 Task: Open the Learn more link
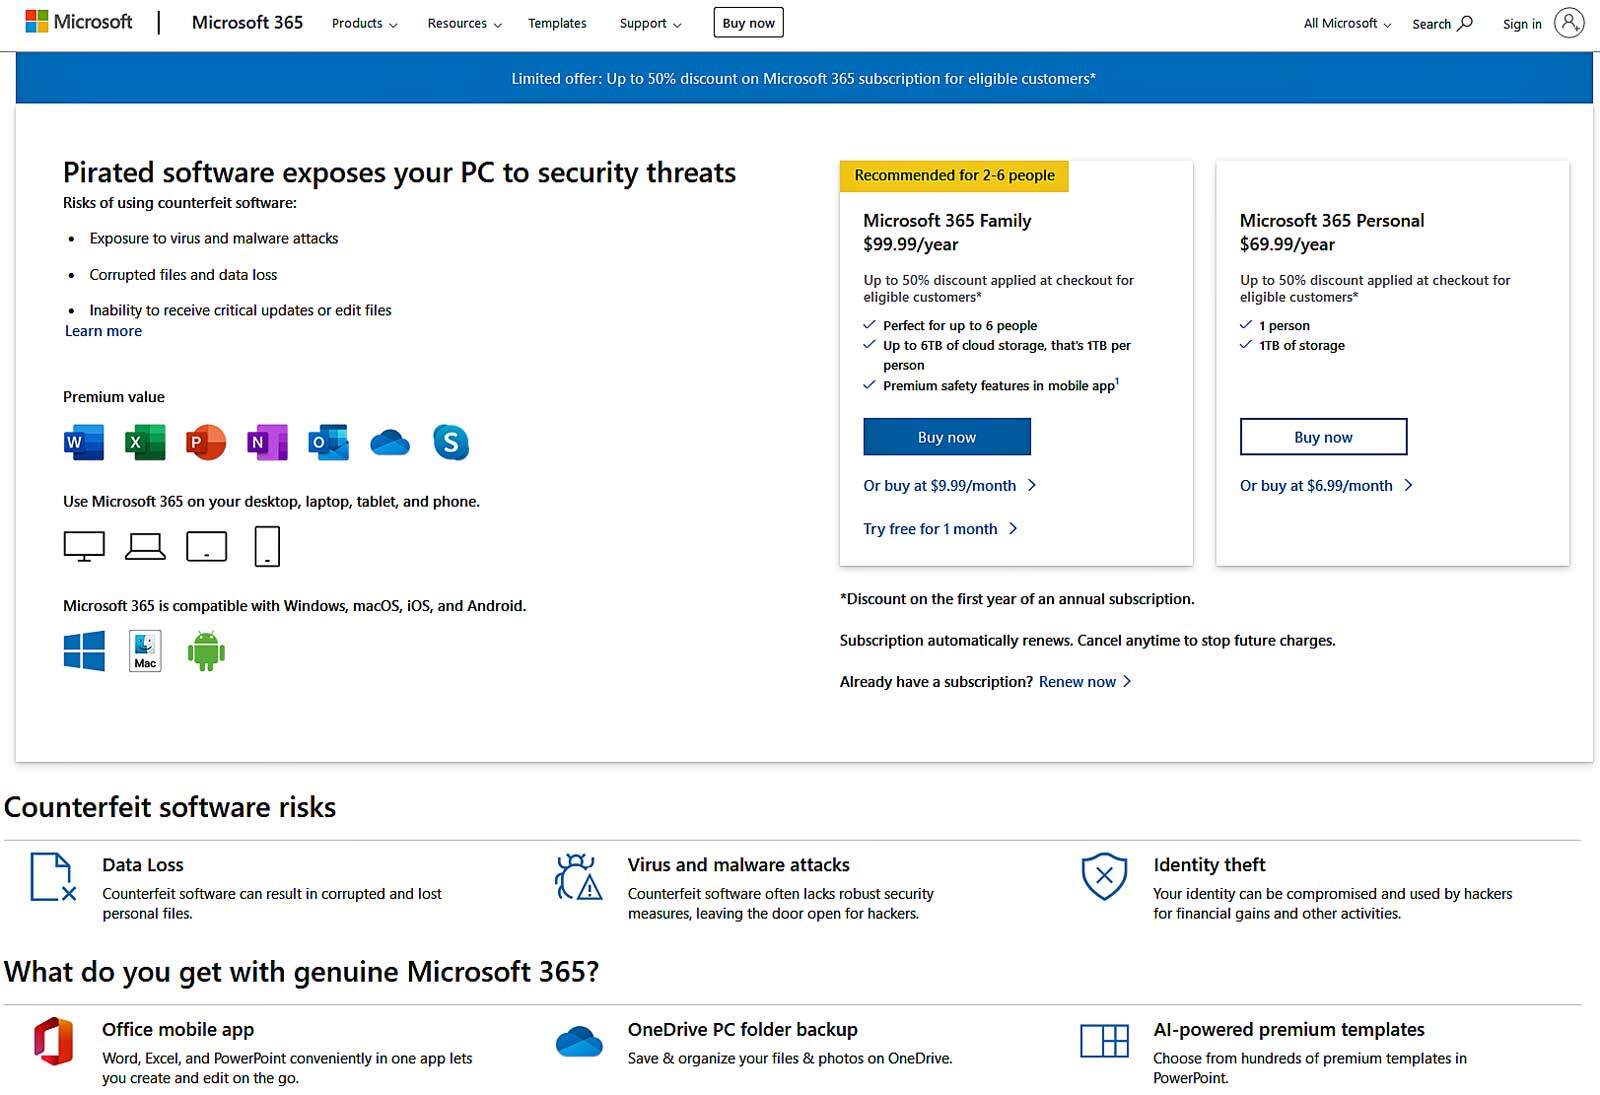click(x=103, y=331)
